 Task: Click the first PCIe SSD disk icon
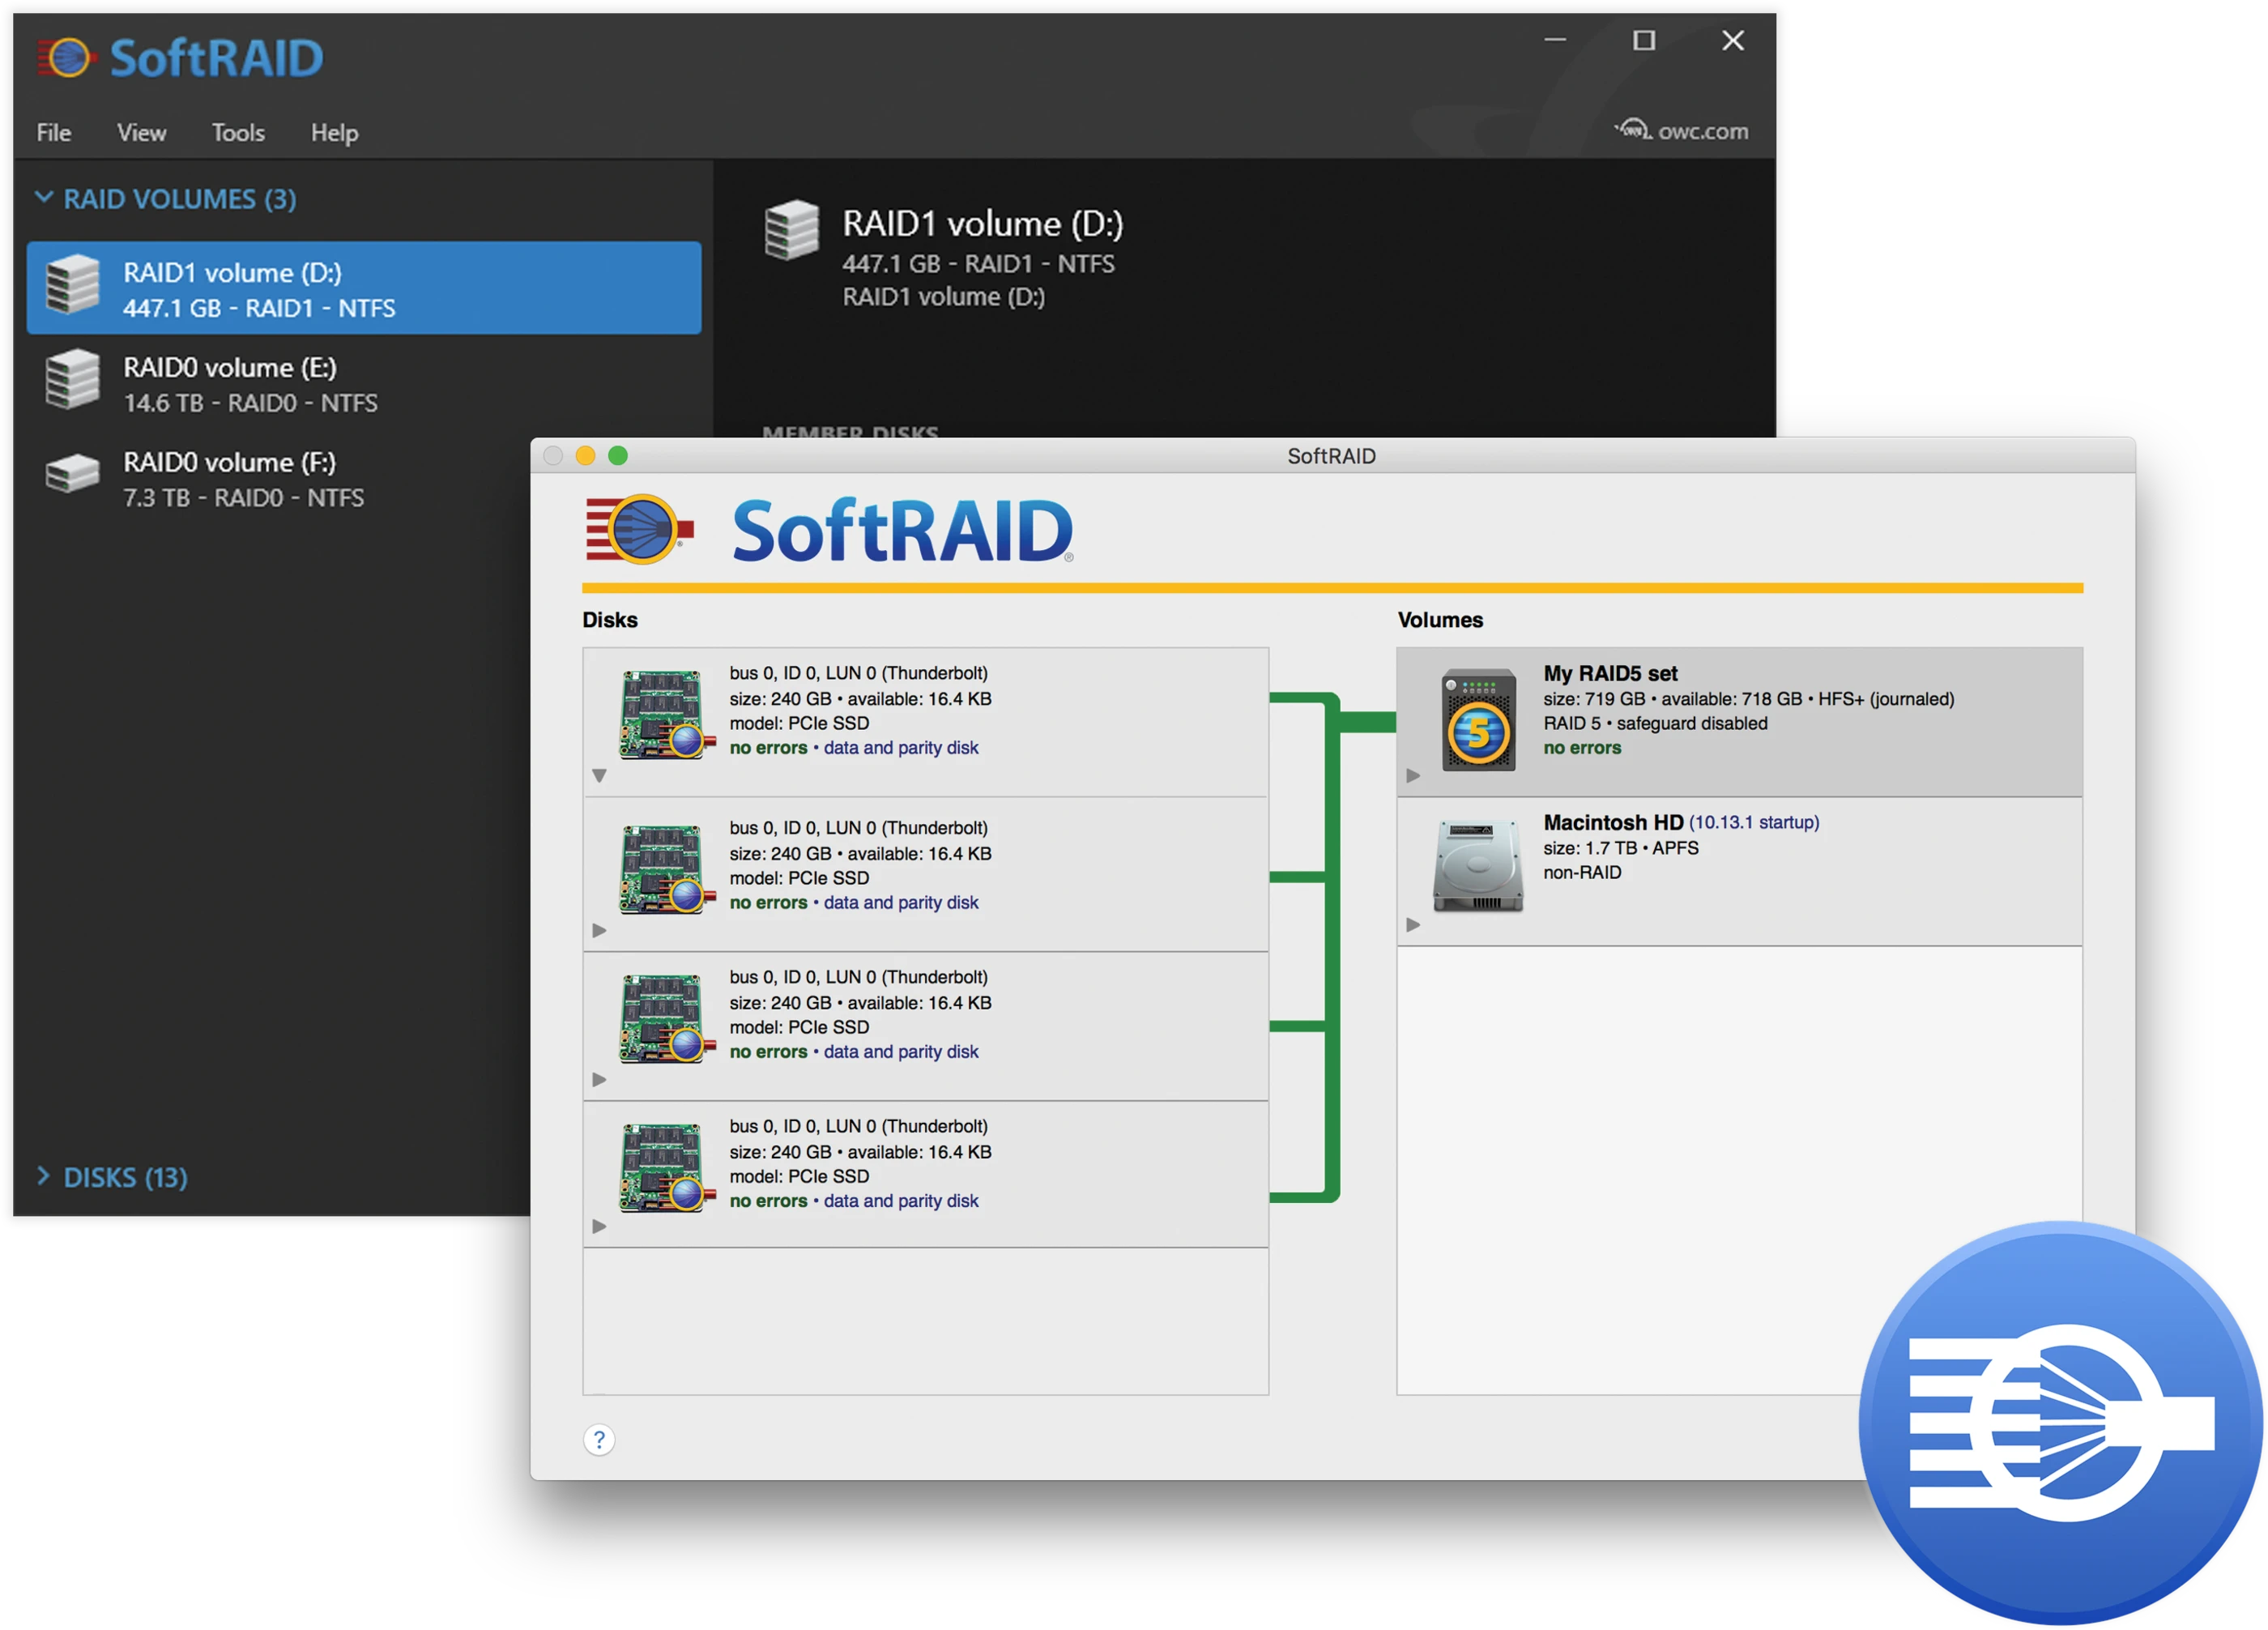(x=667, y=714)
